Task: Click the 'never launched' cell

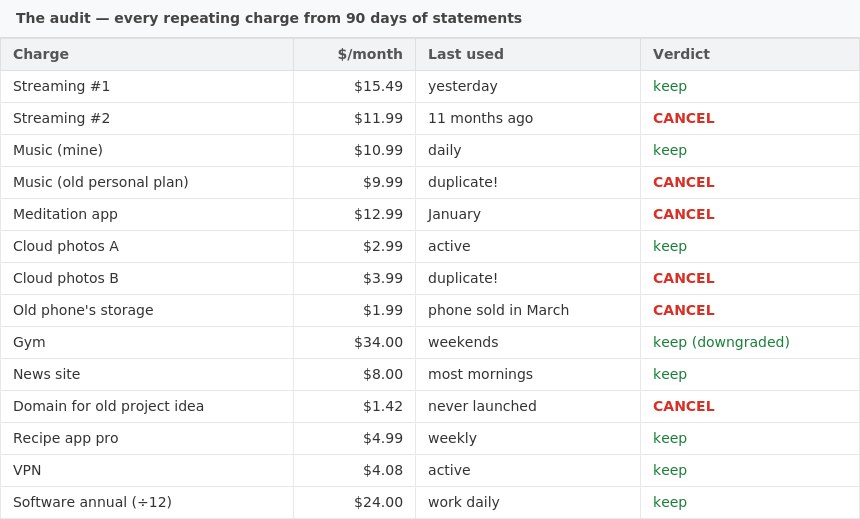Action: tap(528, 406)
